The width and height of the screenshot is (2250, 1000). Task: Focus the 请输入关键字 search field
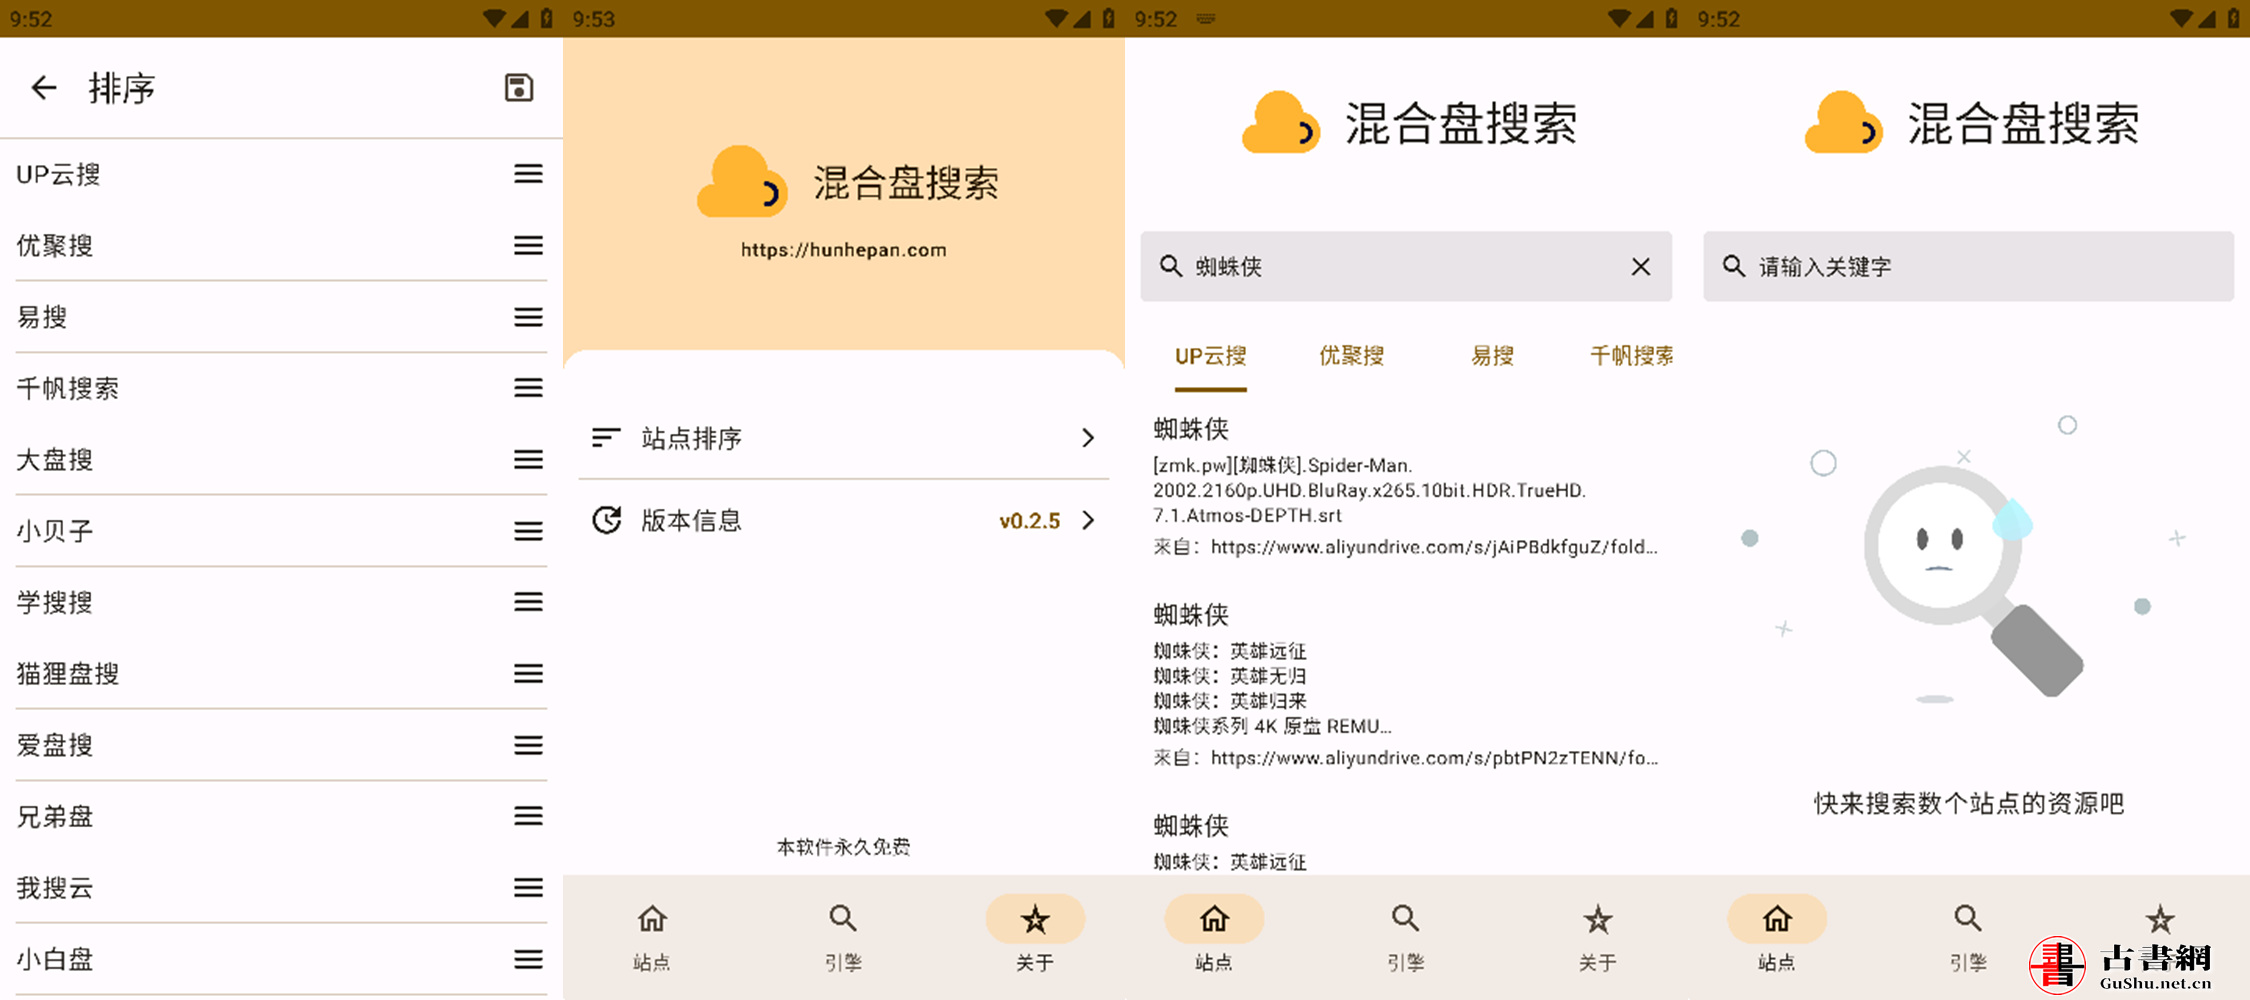[1968, 266]
